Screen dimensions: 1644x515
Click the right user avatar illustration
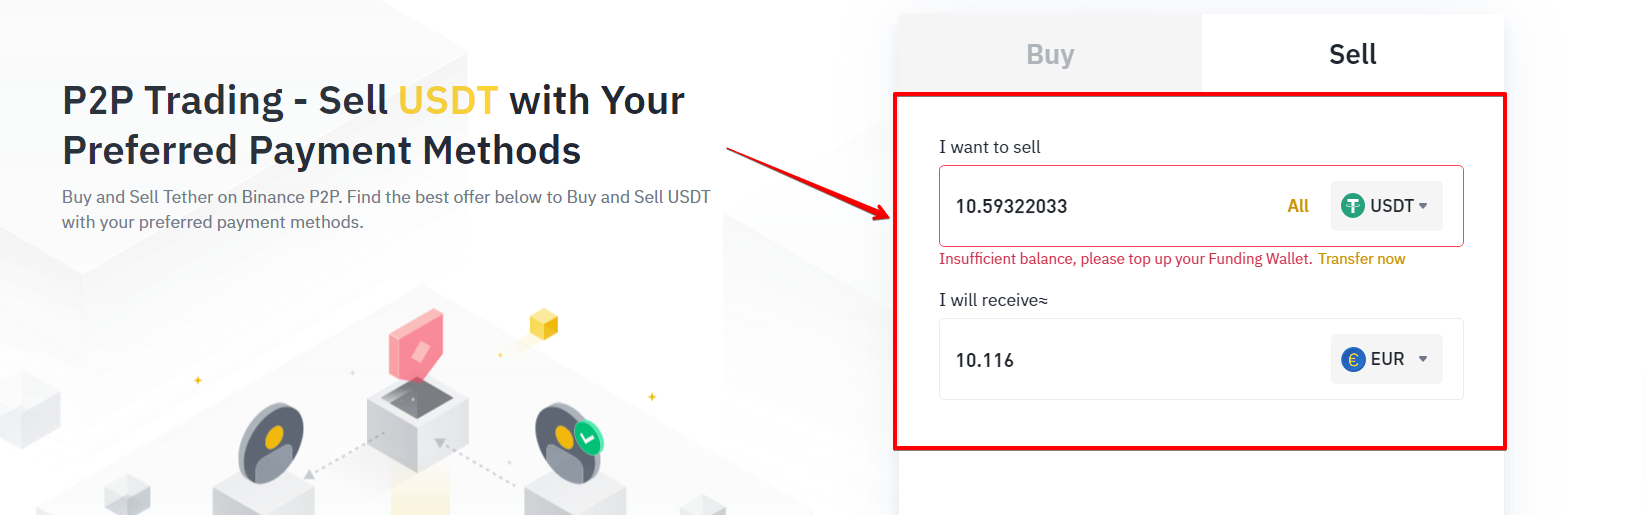(x=568, y=442)
